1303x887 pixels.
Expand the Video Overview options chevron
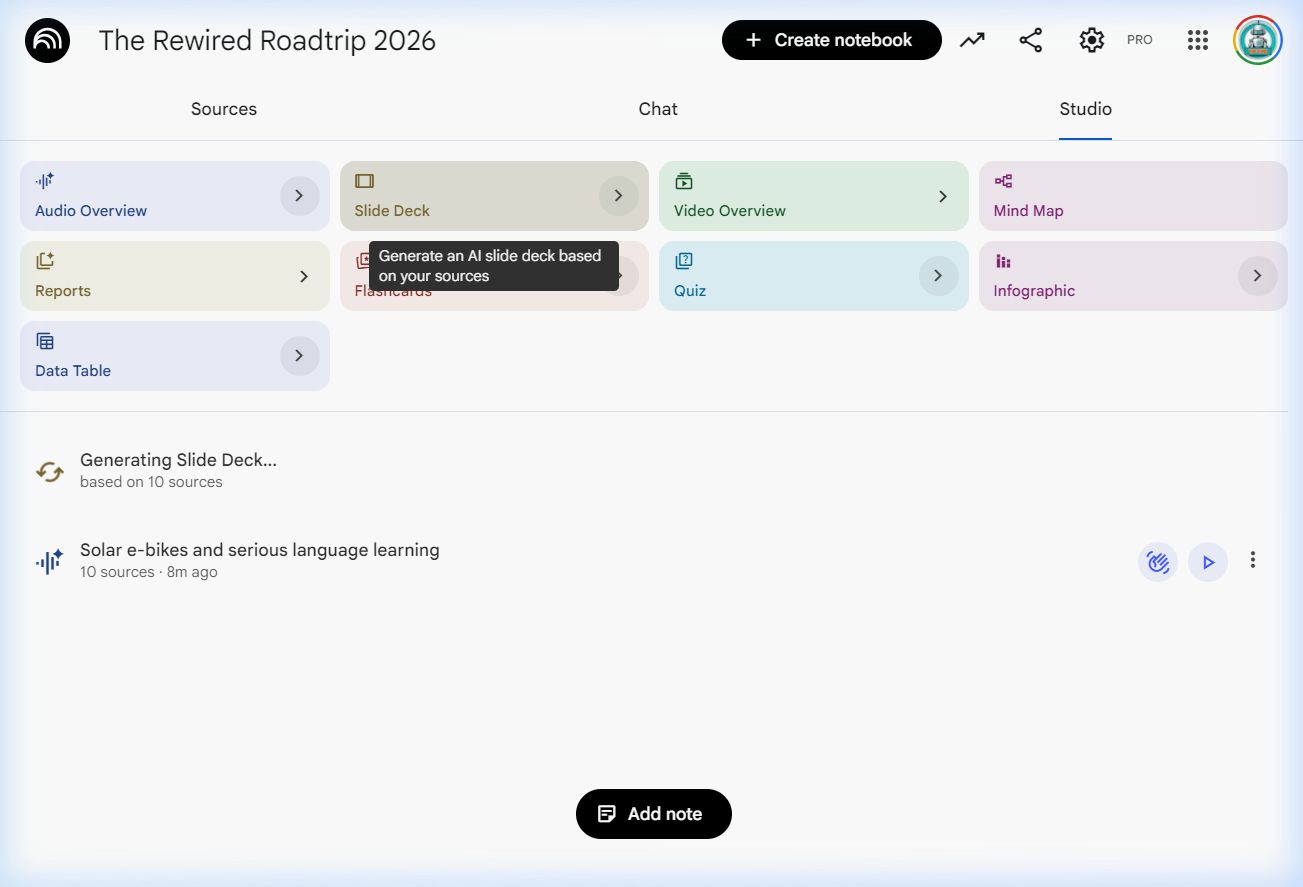pyautogui.click(x=942, y=197)
